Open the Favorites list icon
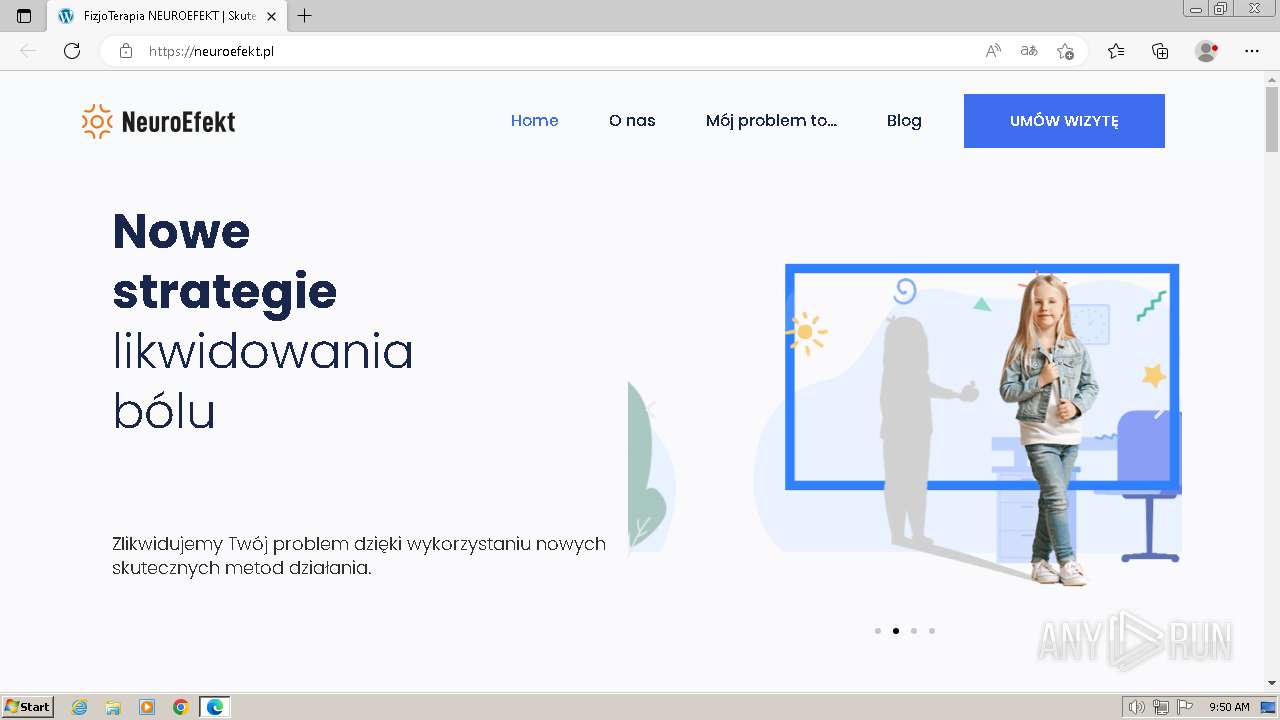This screenshot has width=1280, height=720. (x=1116, y=51)
